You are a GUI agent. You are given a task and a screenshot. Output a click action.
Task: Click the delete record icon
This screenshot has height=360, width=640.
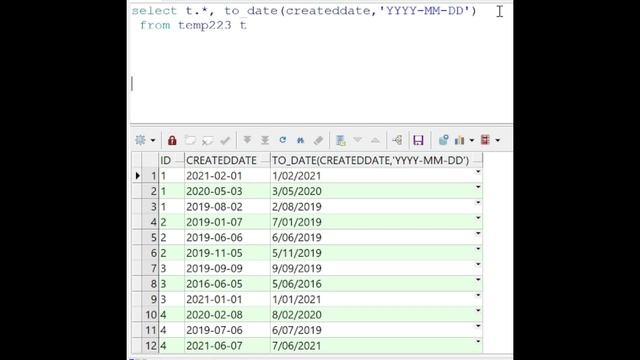pyautogui.click(x=207, y=140)
